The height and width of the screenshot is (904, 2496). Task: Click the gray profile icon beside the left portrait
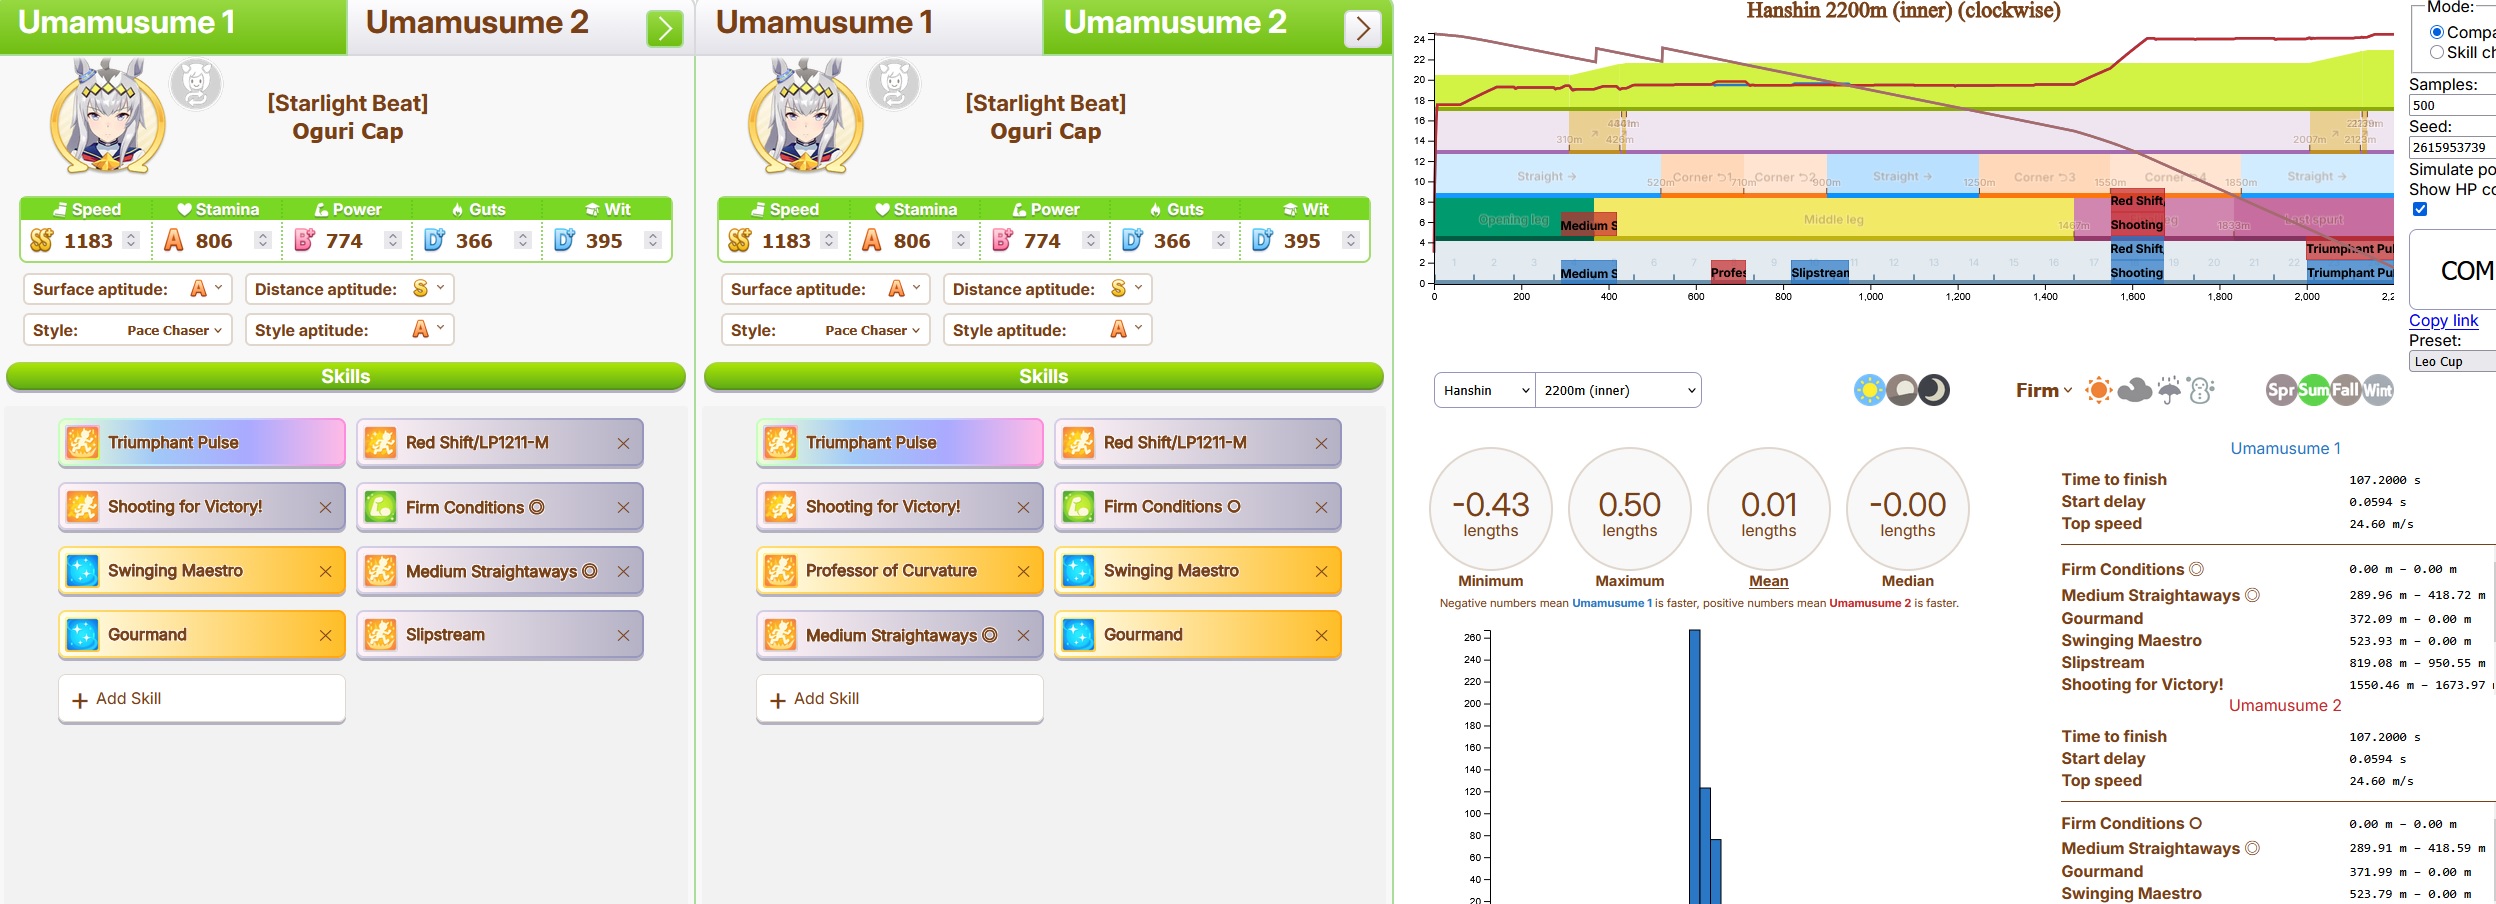pyautogui.click(x=196, y=84)
